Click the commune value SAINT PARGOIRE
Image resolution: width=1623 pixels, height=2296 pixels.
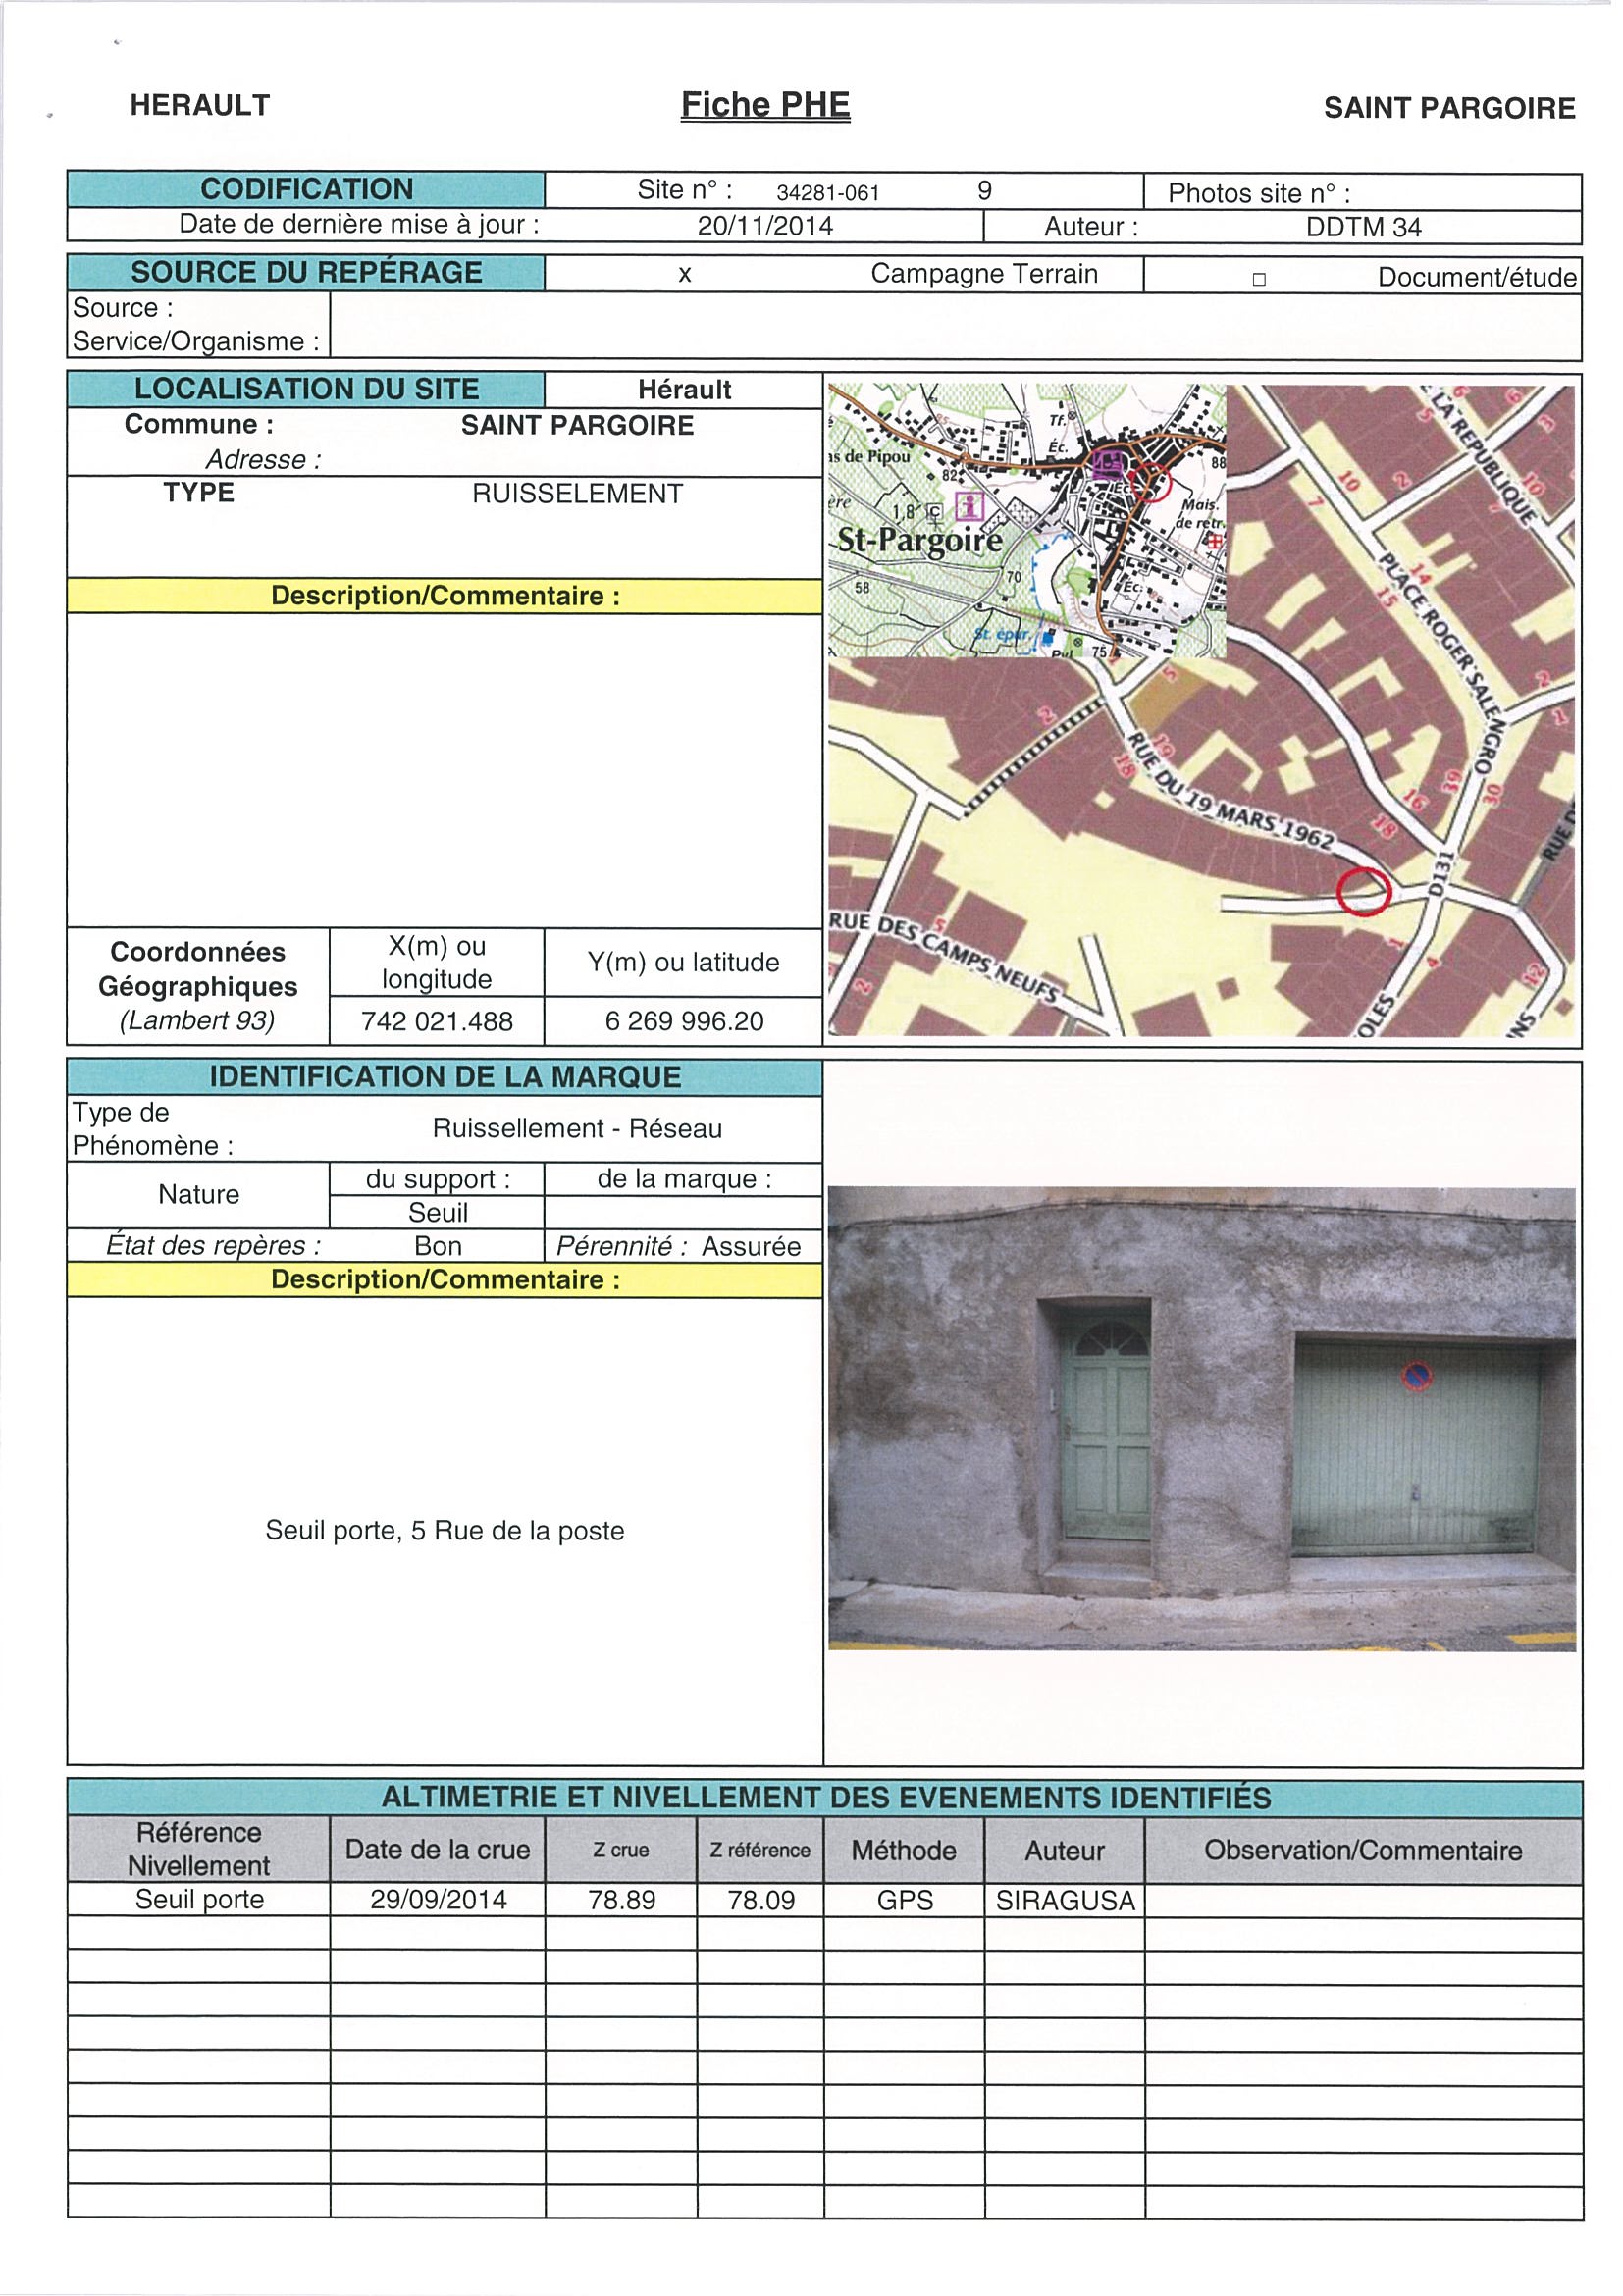(x=577, y=425)
